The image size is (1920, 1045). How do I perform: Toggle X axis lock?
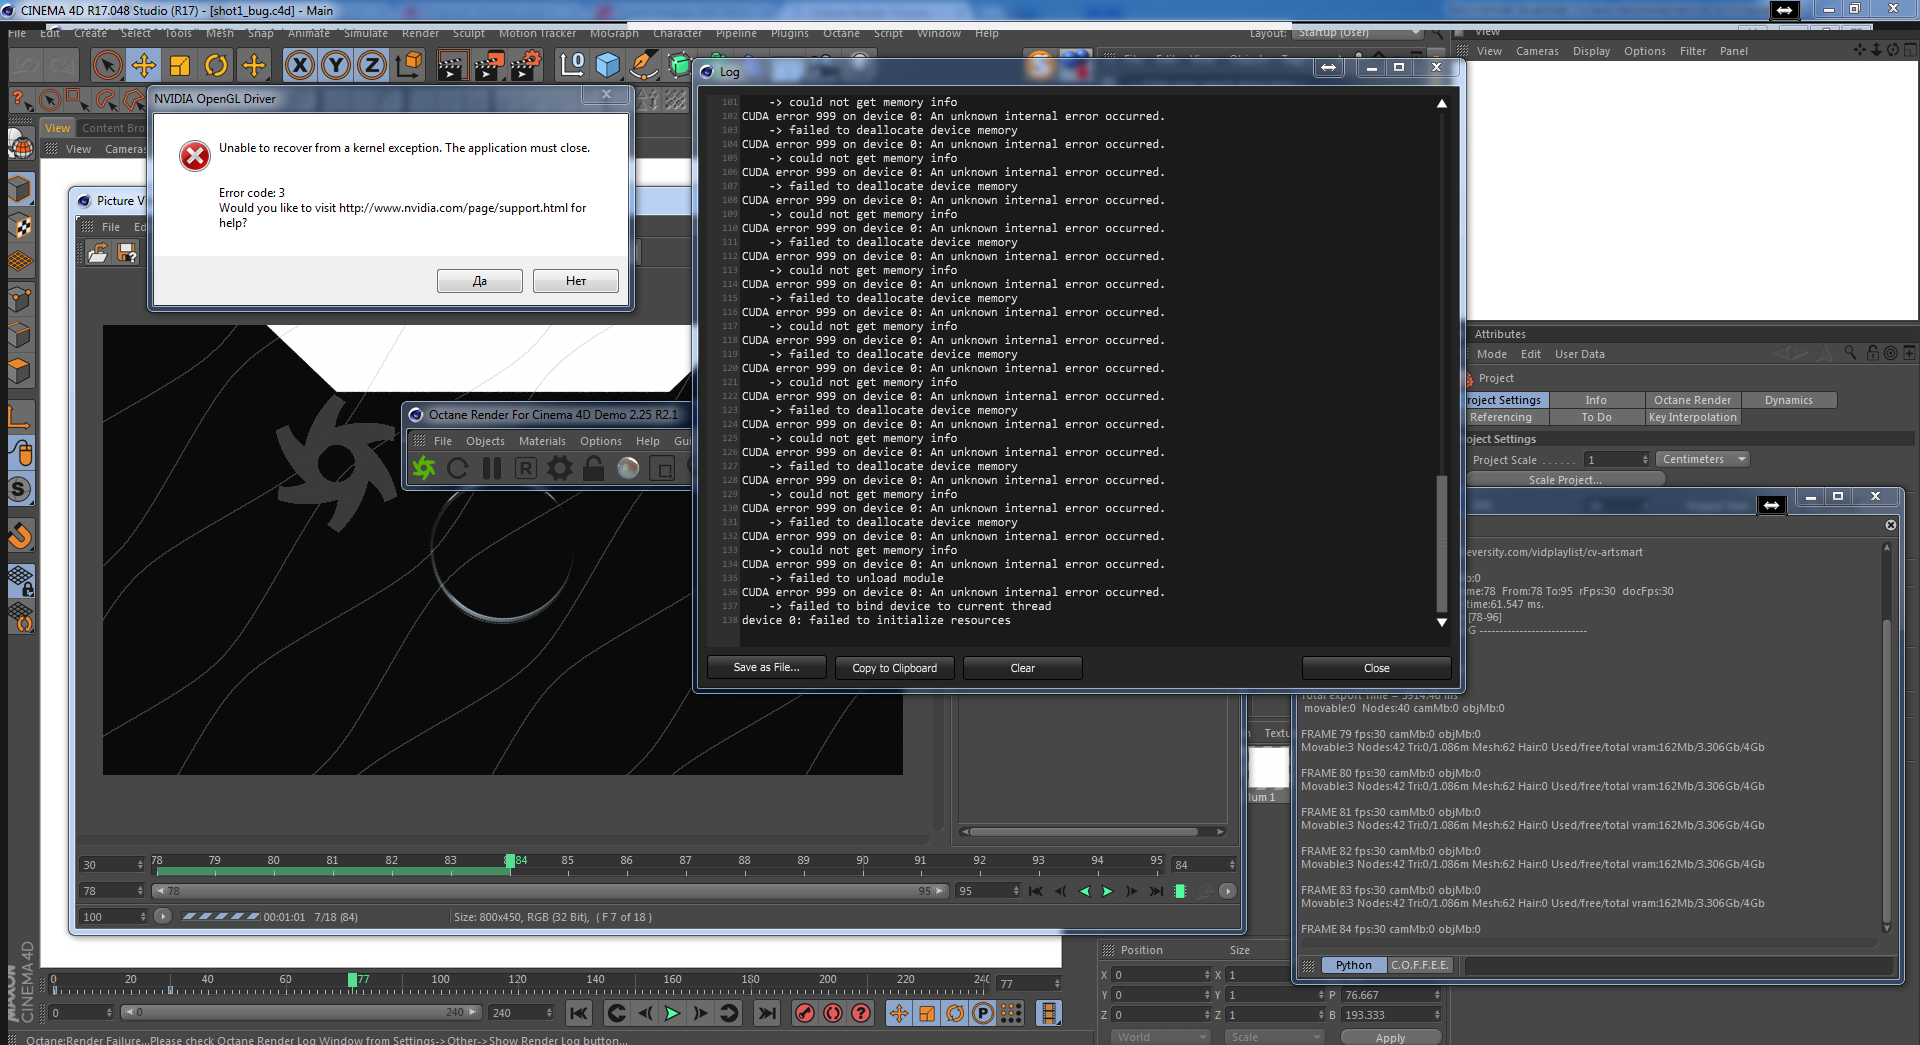click(x=299, y=66)
